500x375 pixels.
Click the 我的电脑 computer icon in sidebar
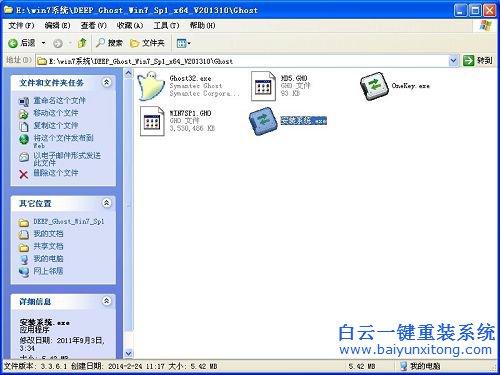pyautogui.click(x=24, y=260)
